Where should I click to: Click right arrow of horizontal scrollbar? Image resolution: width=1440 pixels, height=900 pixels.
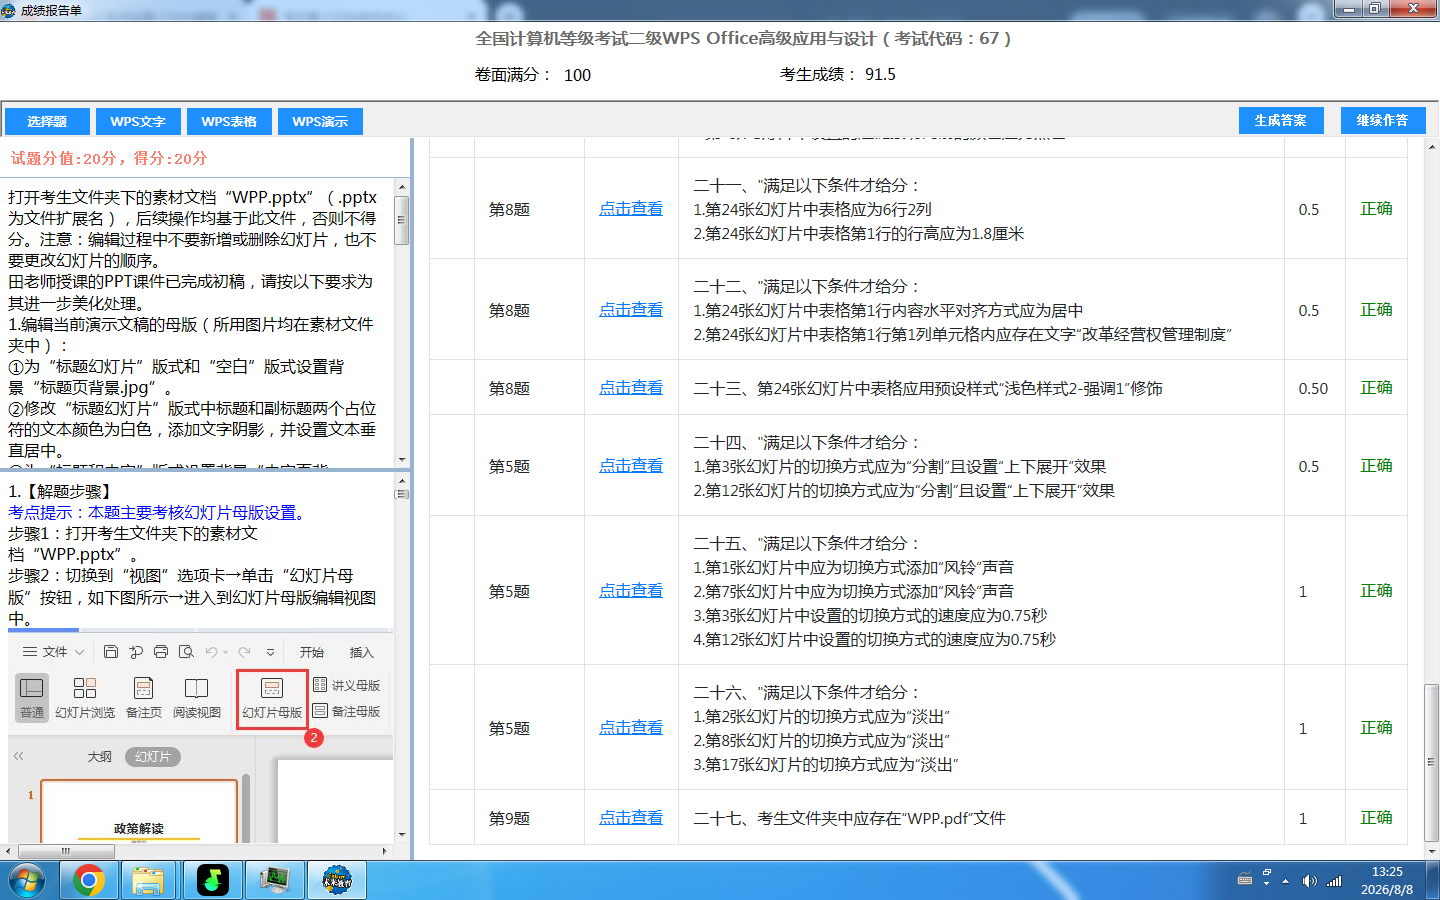pos(385,852)
